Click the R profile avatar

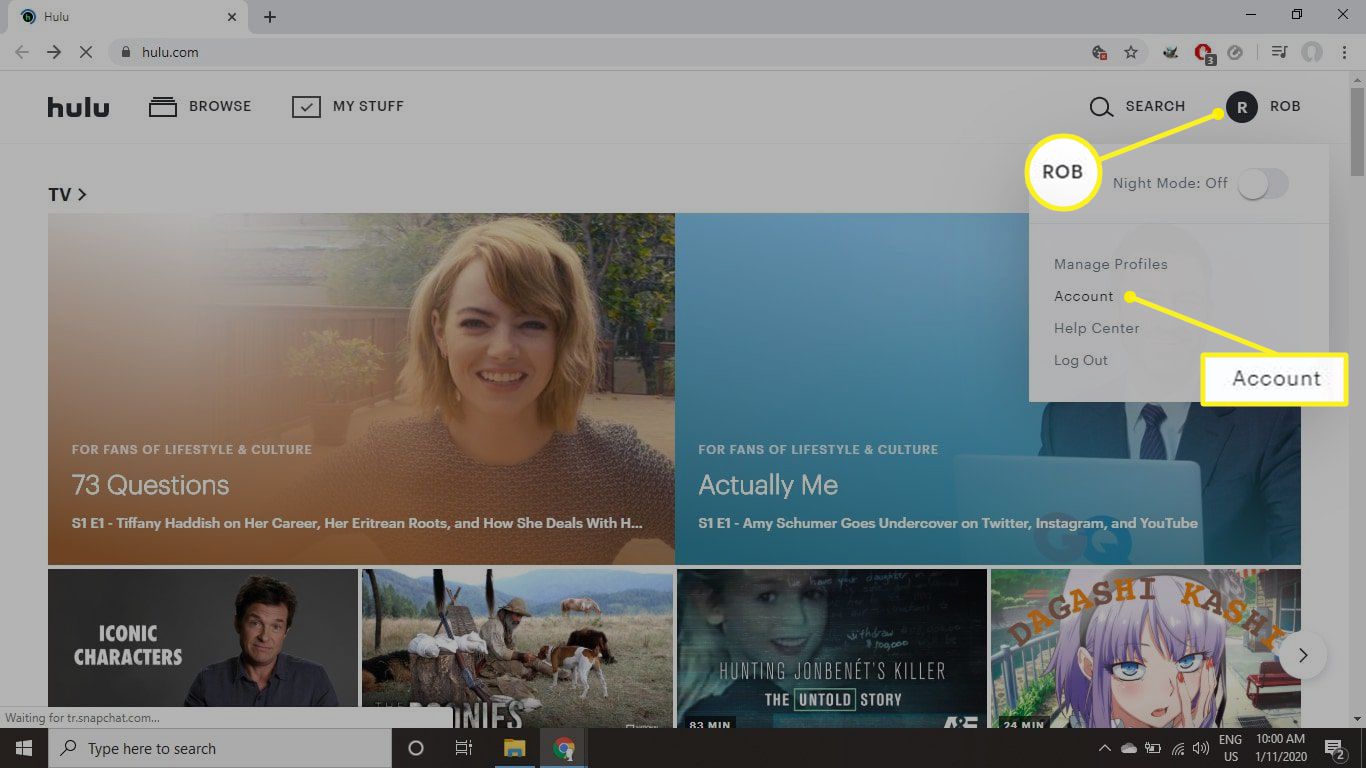click(x=1241, y=107)
